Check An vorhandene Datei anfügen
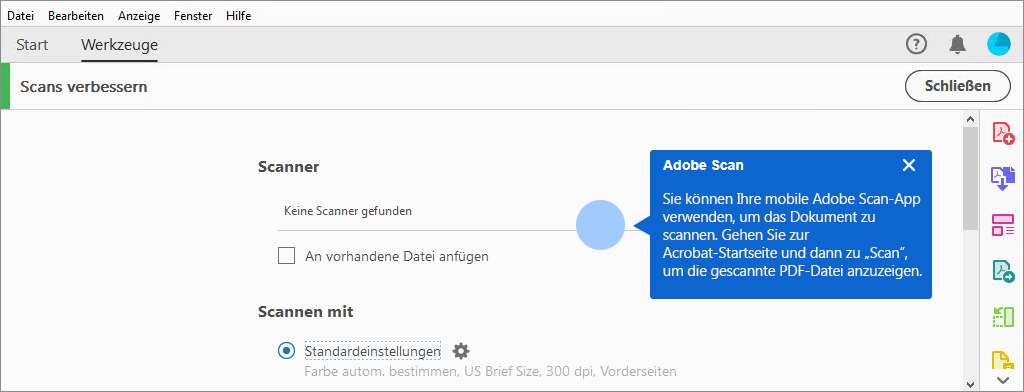1024x392 pixels. pos(286,256)
